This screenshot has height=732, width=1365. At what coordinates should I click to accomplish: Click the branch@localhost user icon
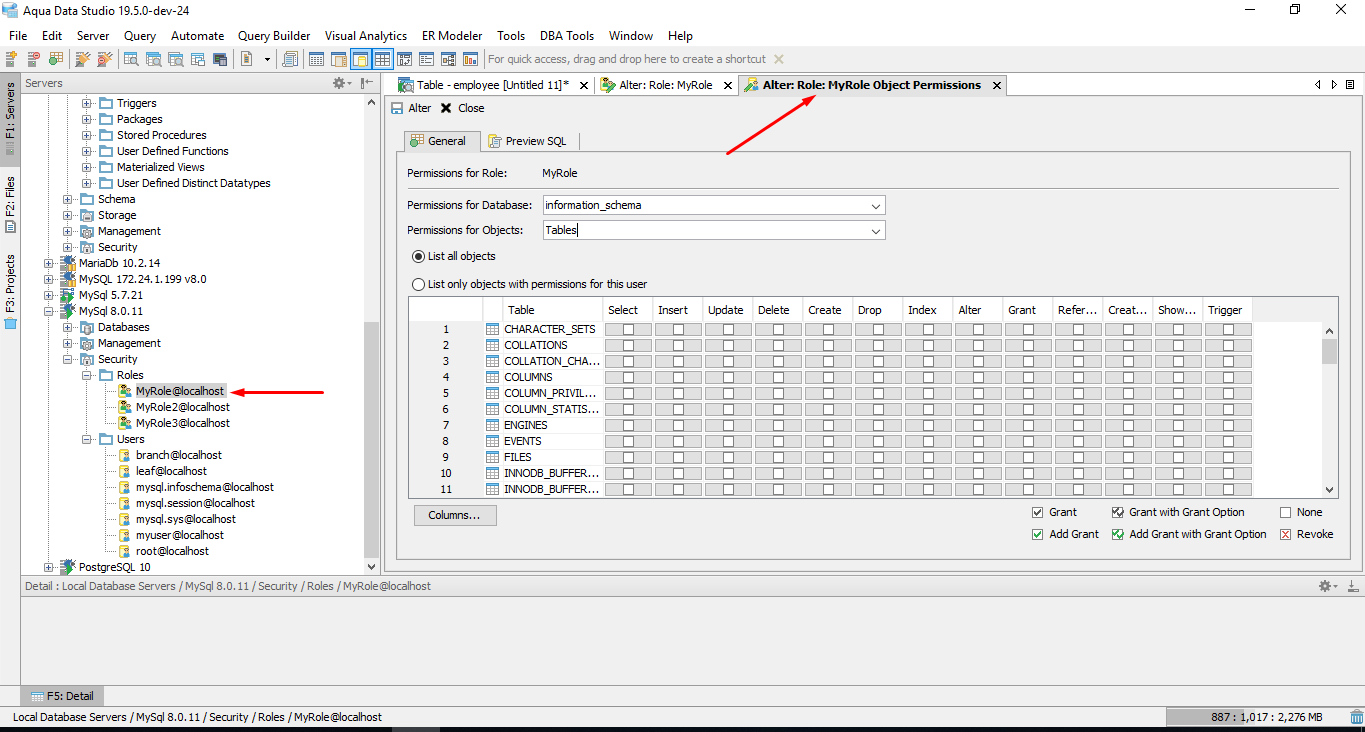point(125,455)
